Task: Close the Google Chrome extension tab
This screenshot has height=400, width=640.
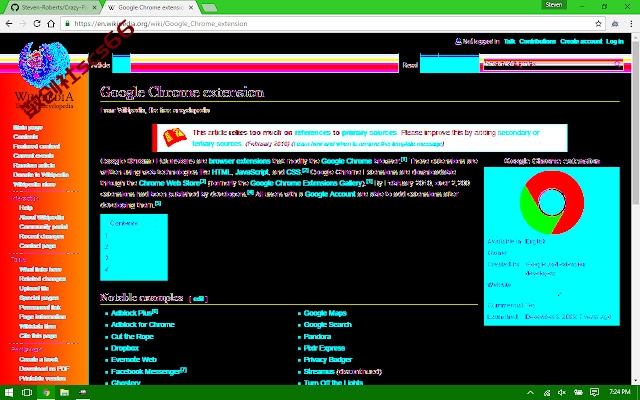Action: pyautogui.click(x=192, y=7)
